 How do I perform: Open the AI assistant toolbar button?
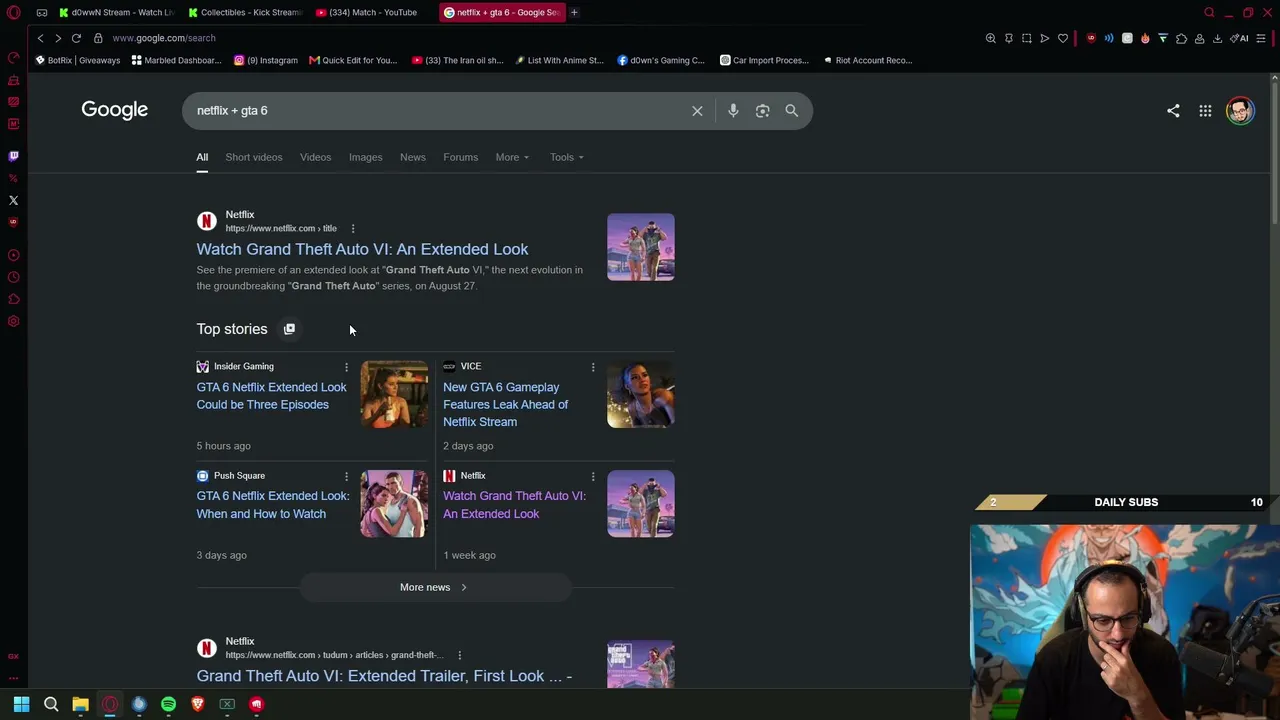pyautogui.click(x=1240, y=38)
